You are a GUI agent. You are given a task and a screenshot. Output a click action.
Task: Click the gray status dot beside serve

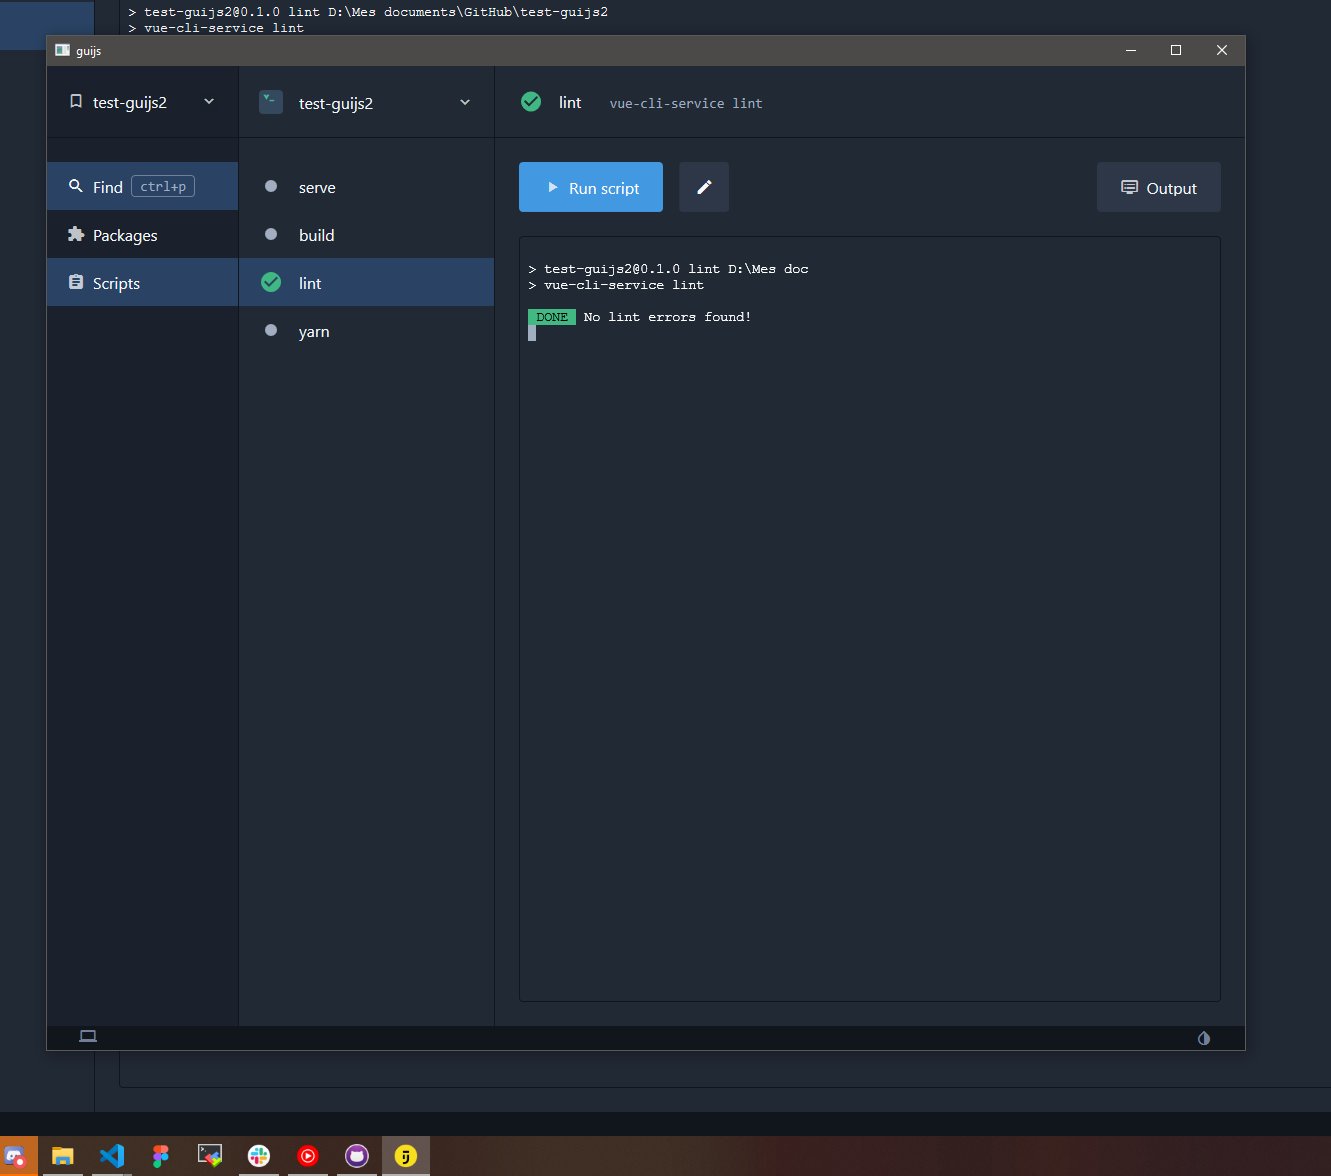(x=270, y=186)
